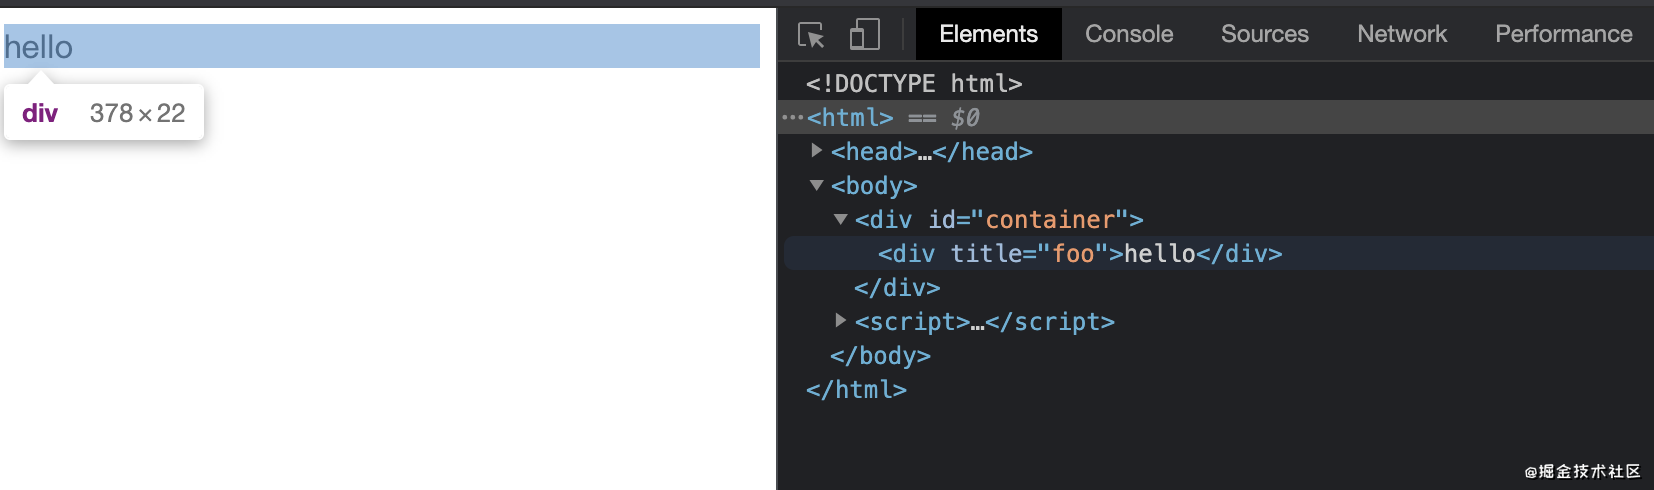Expand the head element node

click(x=817, y=151)
